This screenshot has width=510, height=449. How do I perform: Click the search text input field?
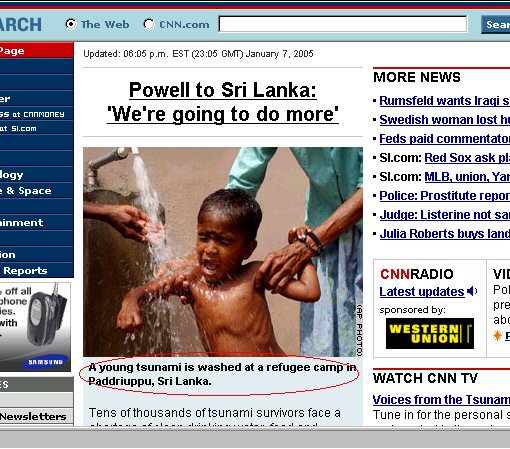343,24
